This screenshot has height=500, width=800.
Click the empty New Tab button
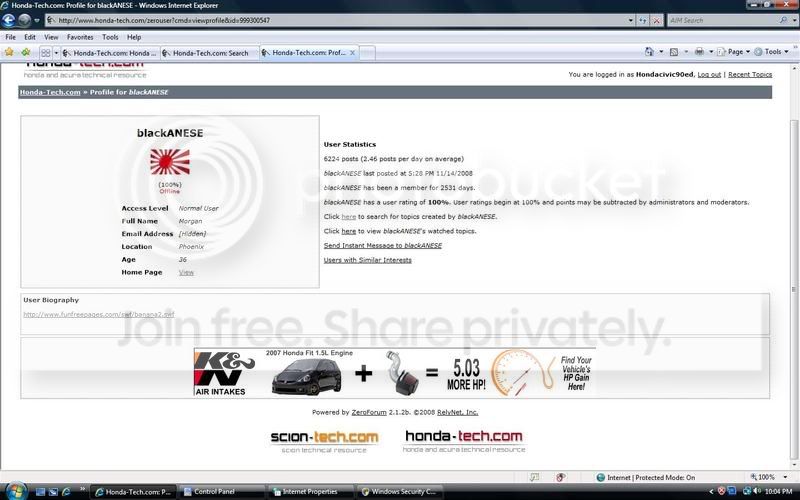367,53
